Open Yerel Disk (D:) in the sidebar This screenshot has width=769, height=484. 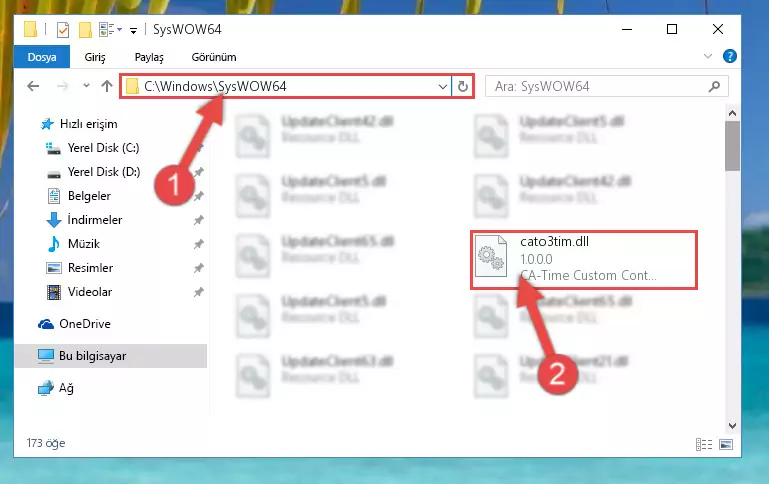tap(104, 172)
